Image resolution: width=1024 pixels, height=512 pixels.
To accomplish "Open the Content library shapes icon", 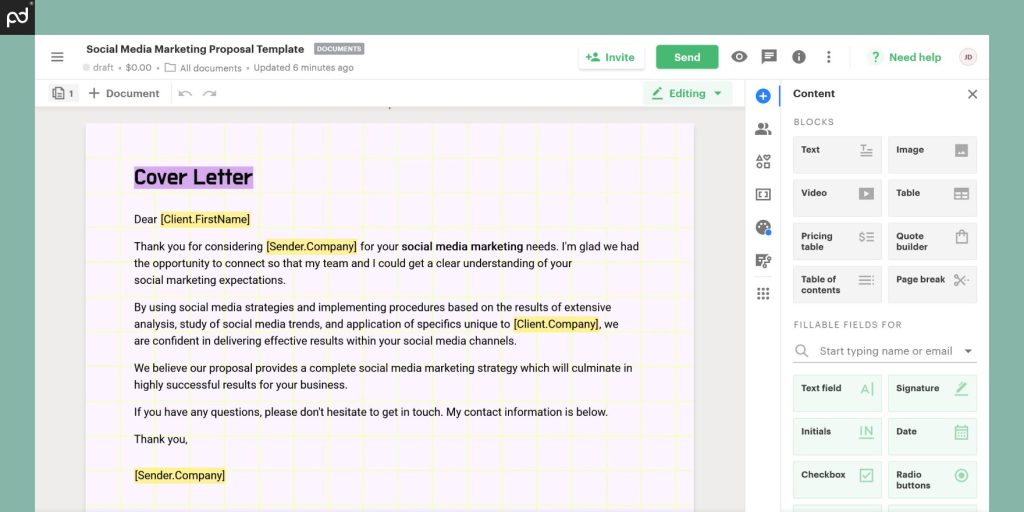I will tap(763, 161).
